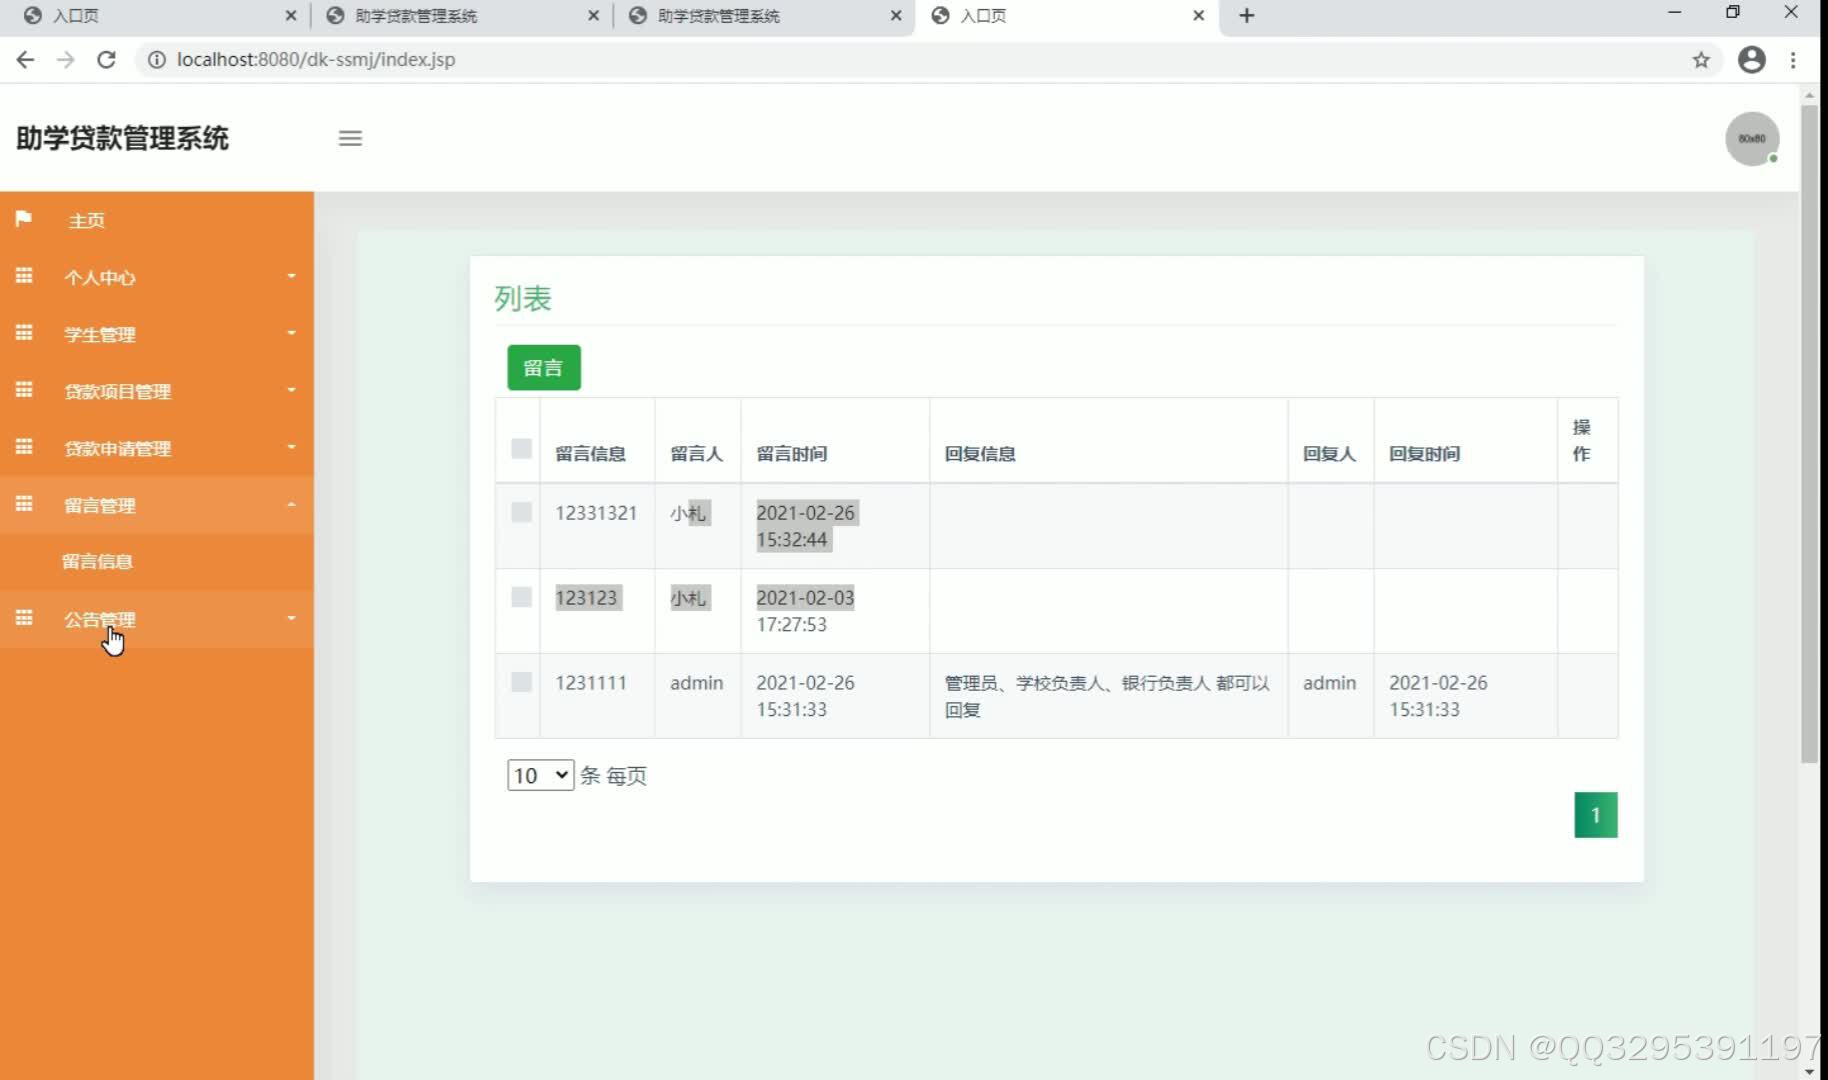Close the active 入口页 tab
1828x1080 pixels.
(1199, 16)
